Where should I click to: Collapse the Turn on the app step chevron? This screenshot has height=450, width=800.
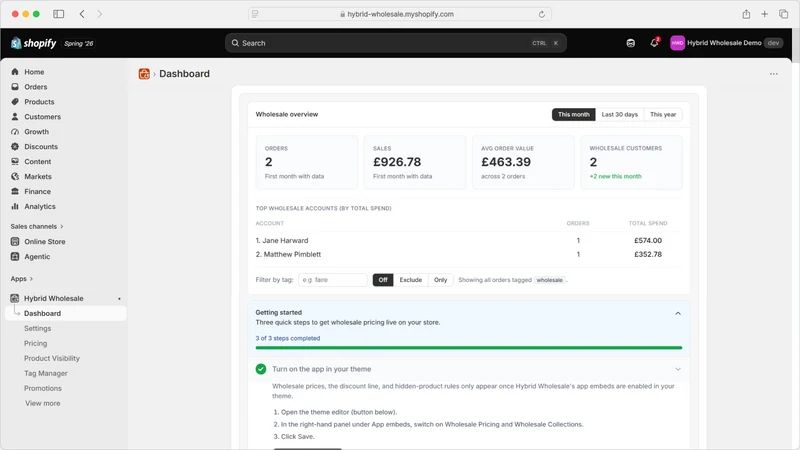pos(678,369)
